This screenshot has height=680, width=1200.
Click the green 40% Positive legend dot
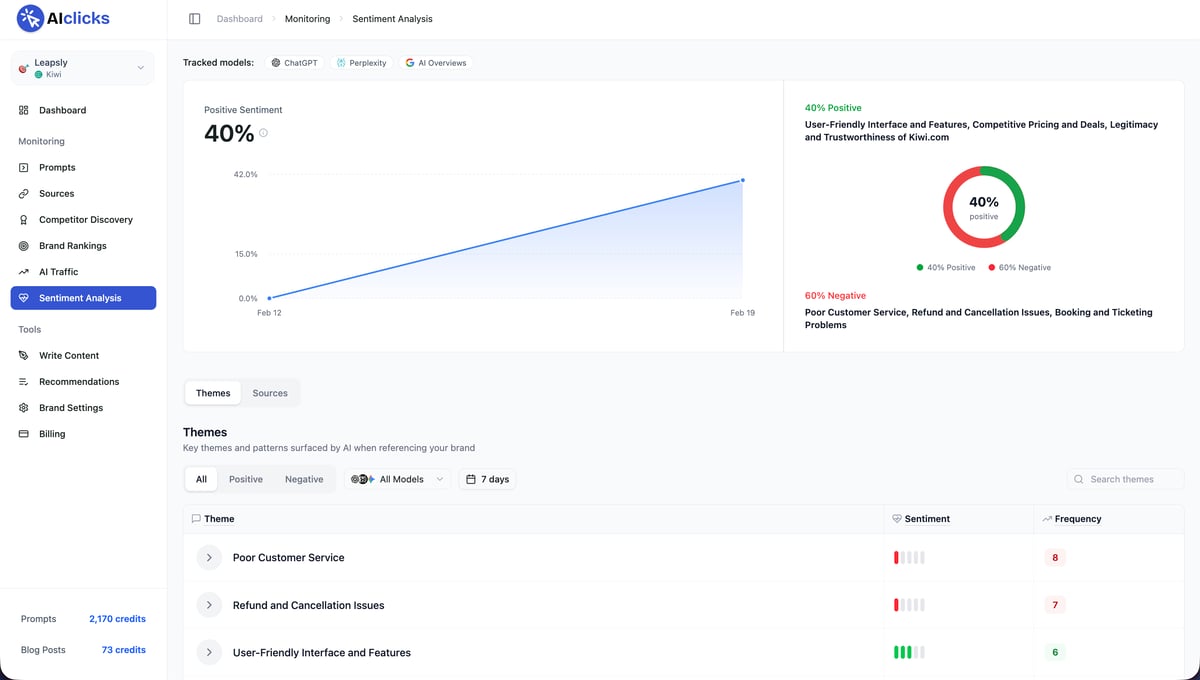pos(921,267)
